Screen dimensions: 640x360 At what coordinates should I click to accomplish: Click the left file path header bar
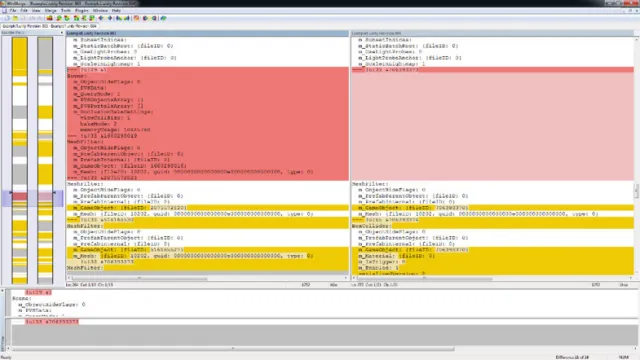click(207, 33)
